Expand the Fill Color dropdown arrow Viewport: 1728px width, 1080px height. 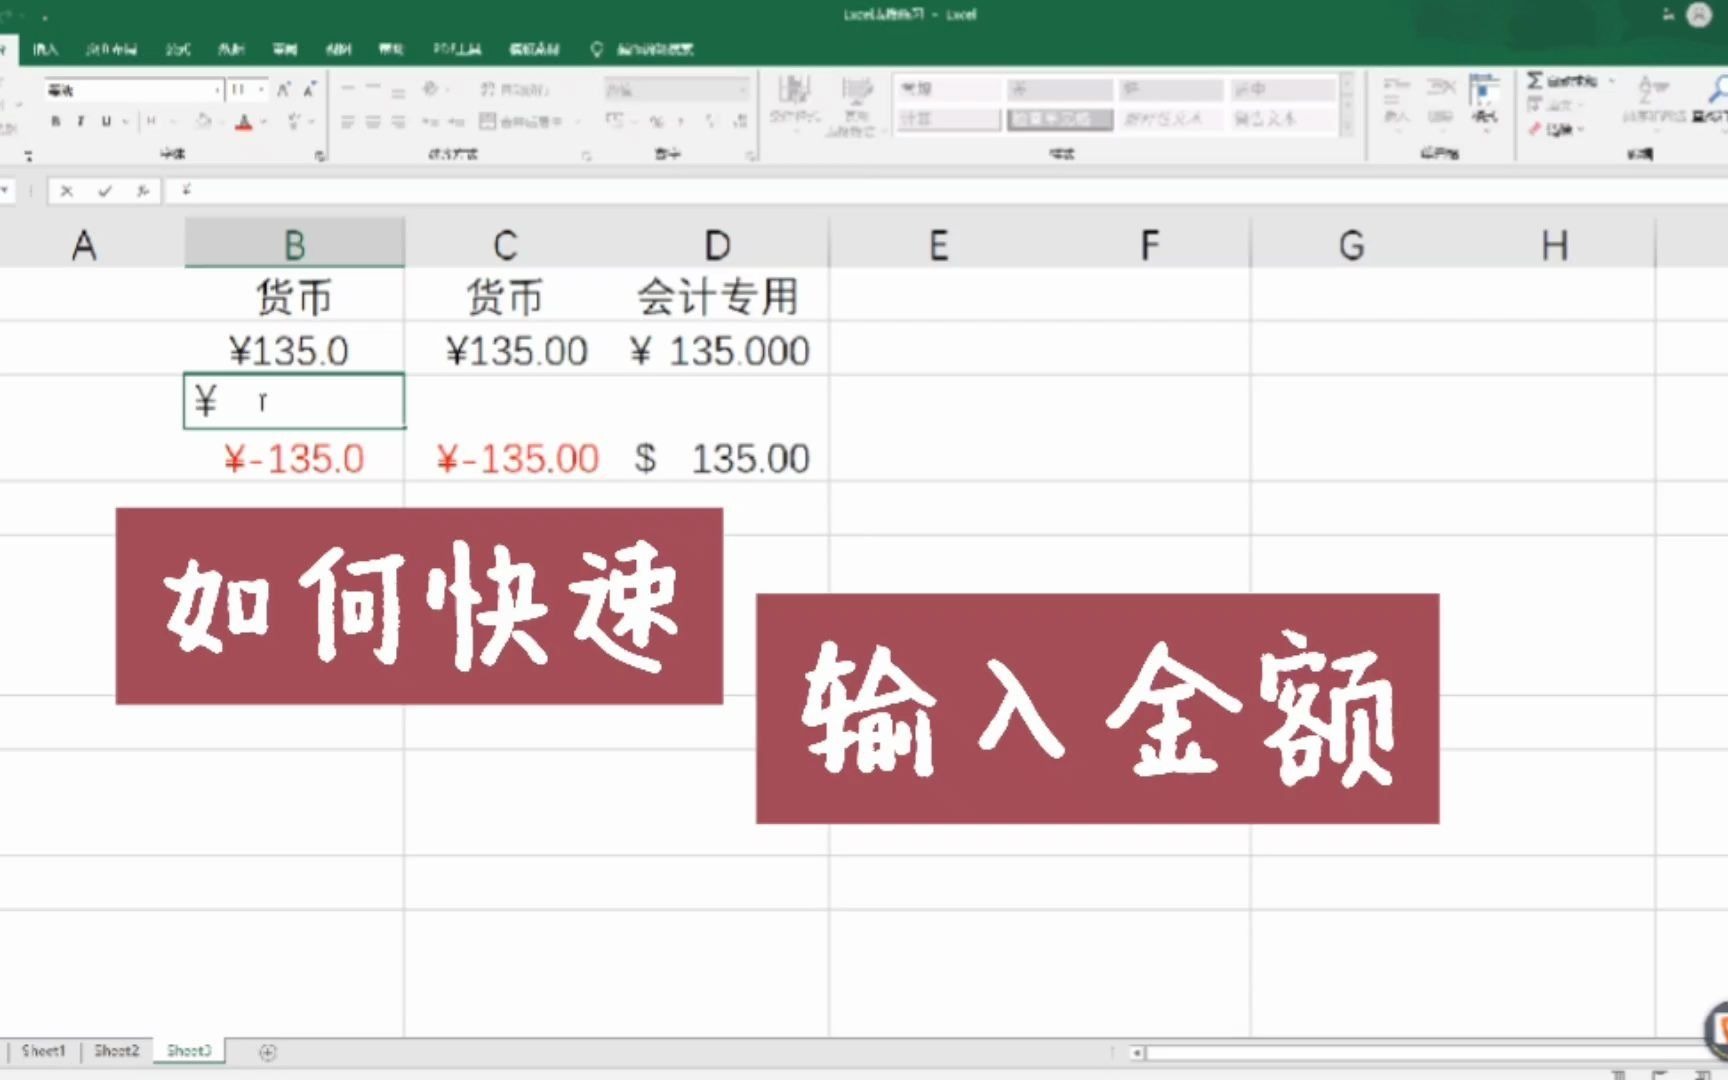point(222,121)
